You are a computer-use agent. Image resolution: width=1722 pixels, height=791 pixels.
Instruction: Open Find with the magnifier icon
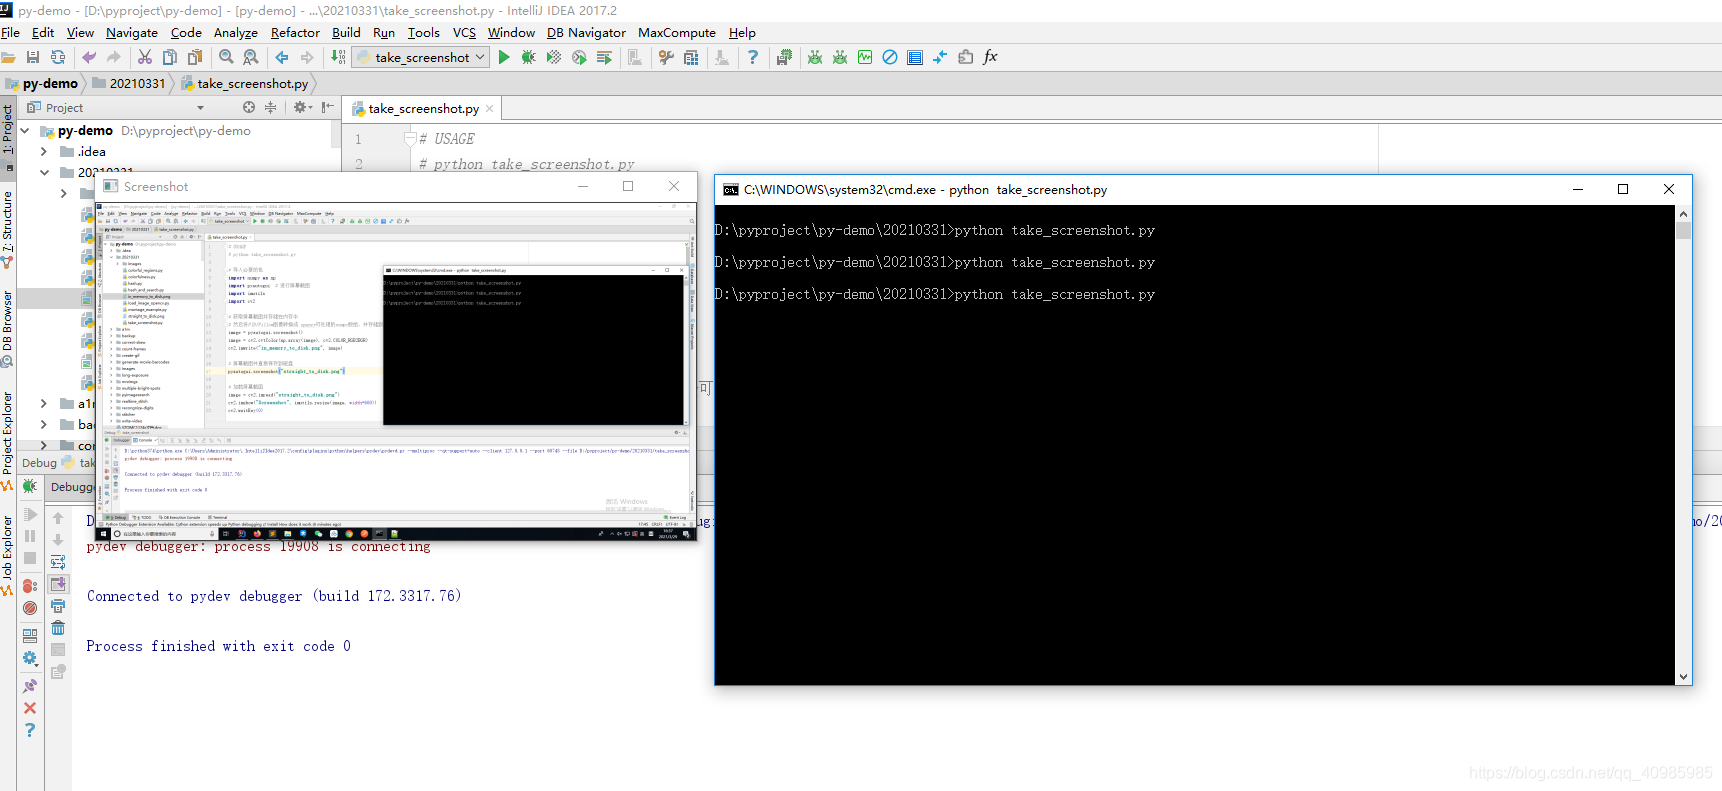(x=226, y=57)
